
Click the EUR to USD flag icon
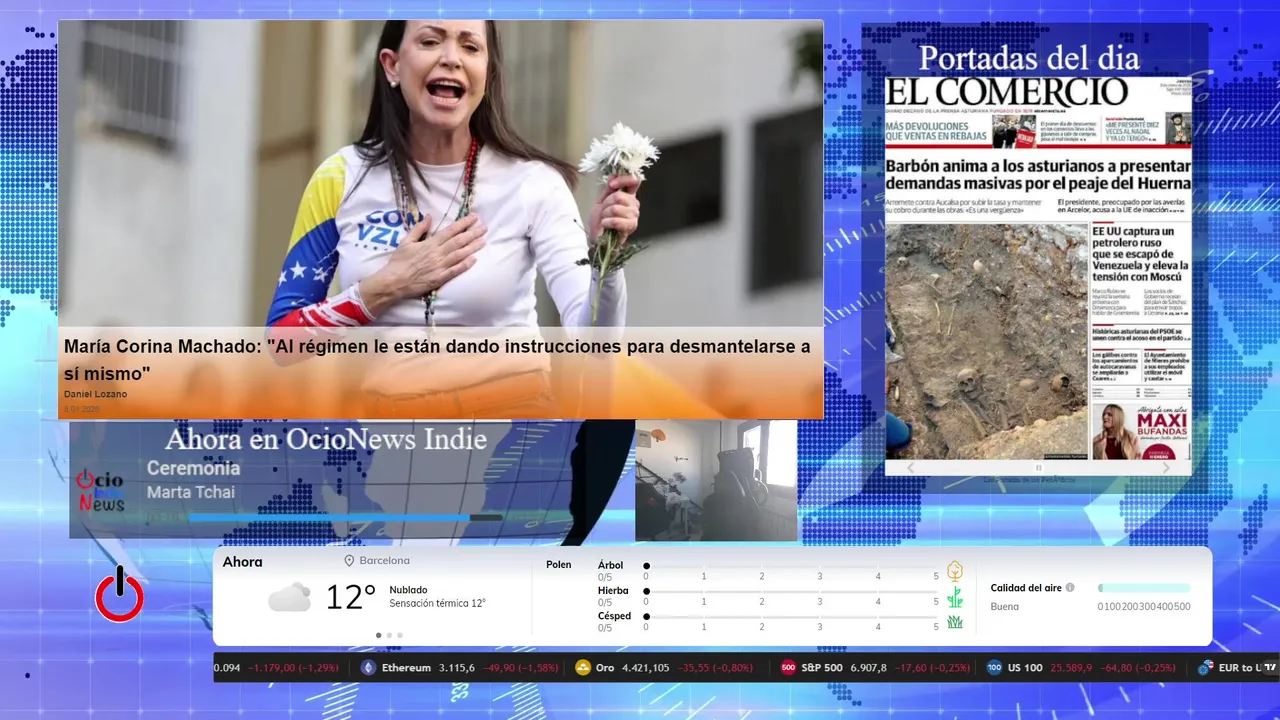(x=1205, y=668)
